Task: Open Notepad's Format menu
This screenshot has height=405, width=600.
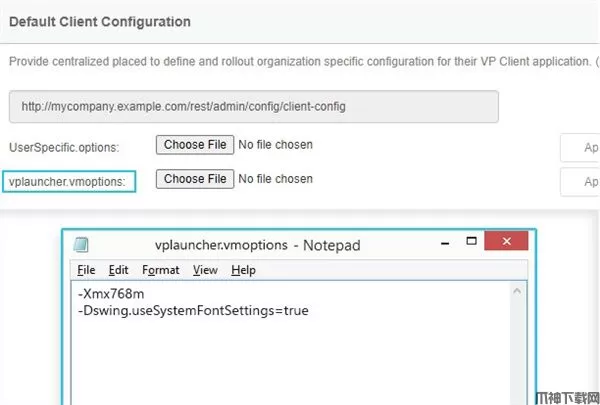Action: 160,270
